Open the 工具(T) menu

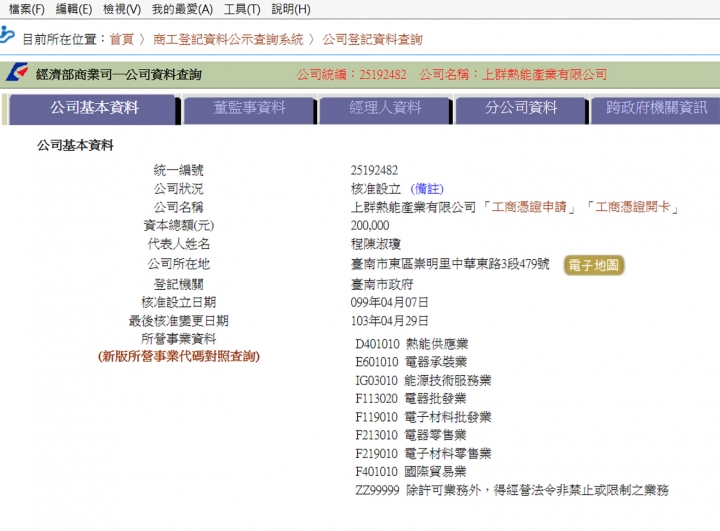(242, 9)
